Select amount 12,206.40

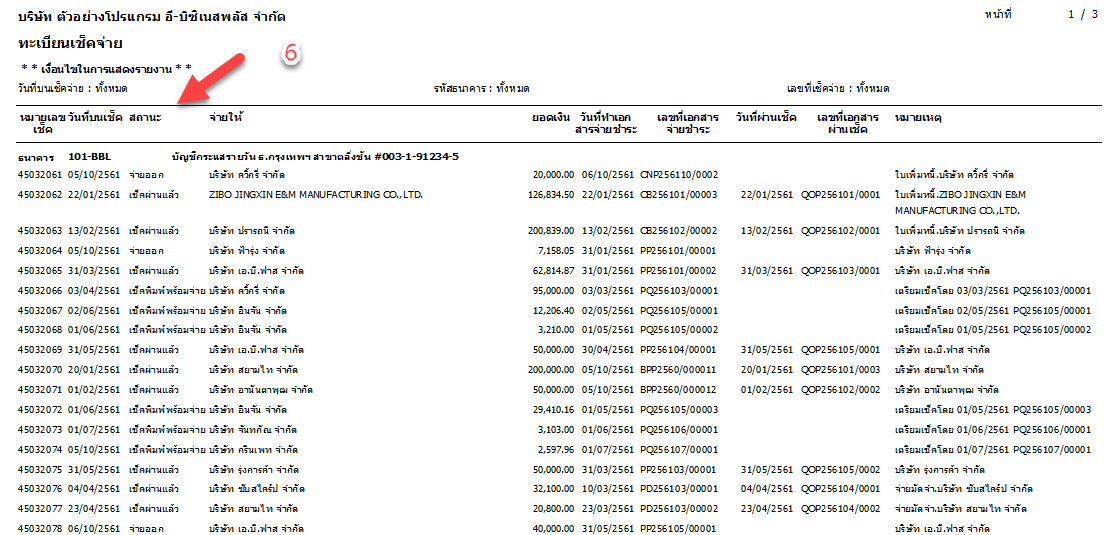pyautogui.click(x=553, y=310)
